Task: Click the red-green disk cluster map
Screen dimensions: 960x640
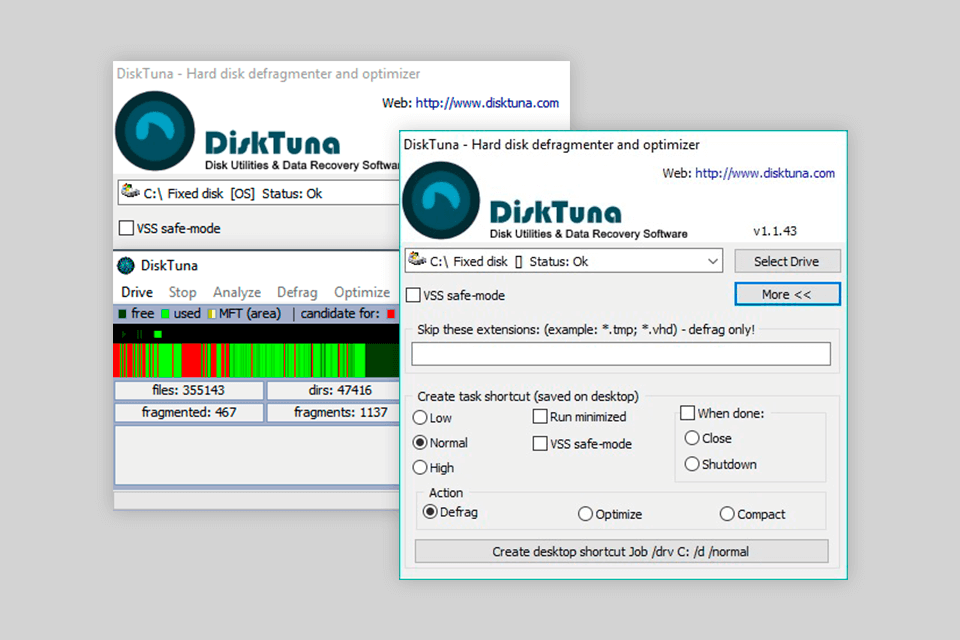Action: click(256, 360)
